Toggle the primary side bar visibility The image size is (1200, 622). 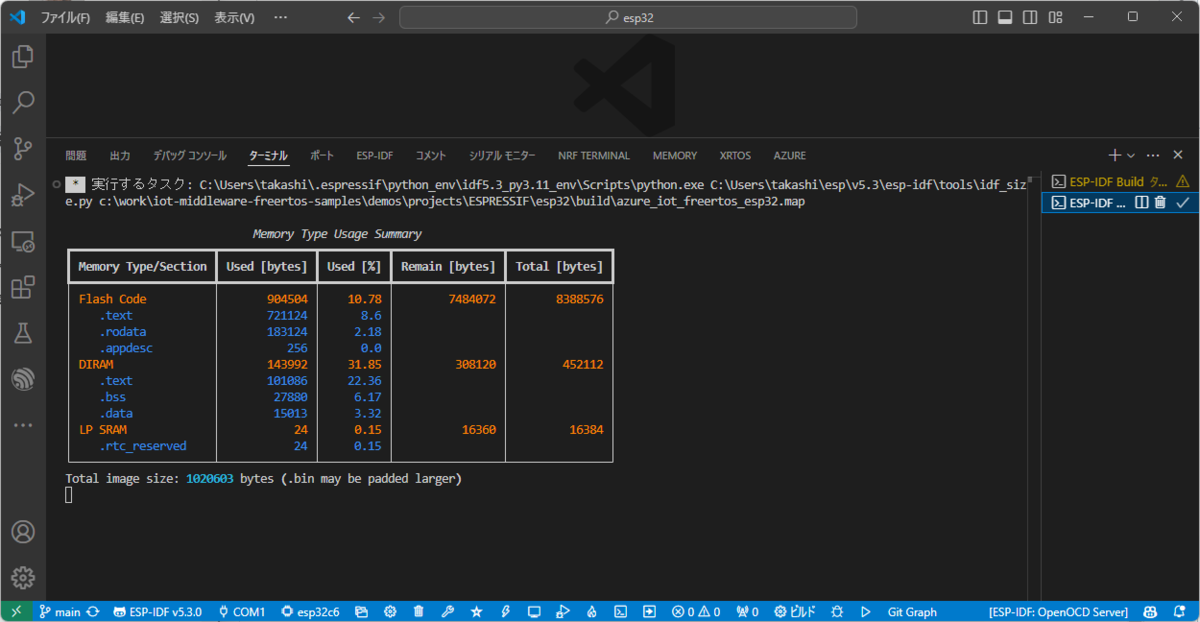pos(979,17)
